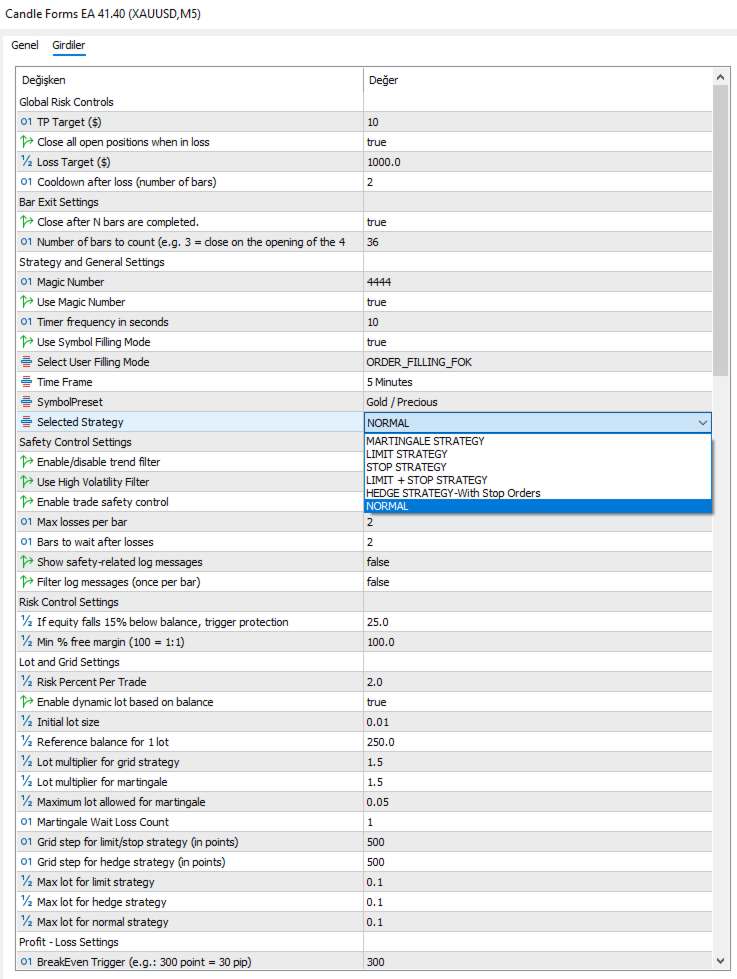The image size is (737, 979).
Task: Click the boolean arrow icon beside Use Magic Number
Action: click(26, 302)
